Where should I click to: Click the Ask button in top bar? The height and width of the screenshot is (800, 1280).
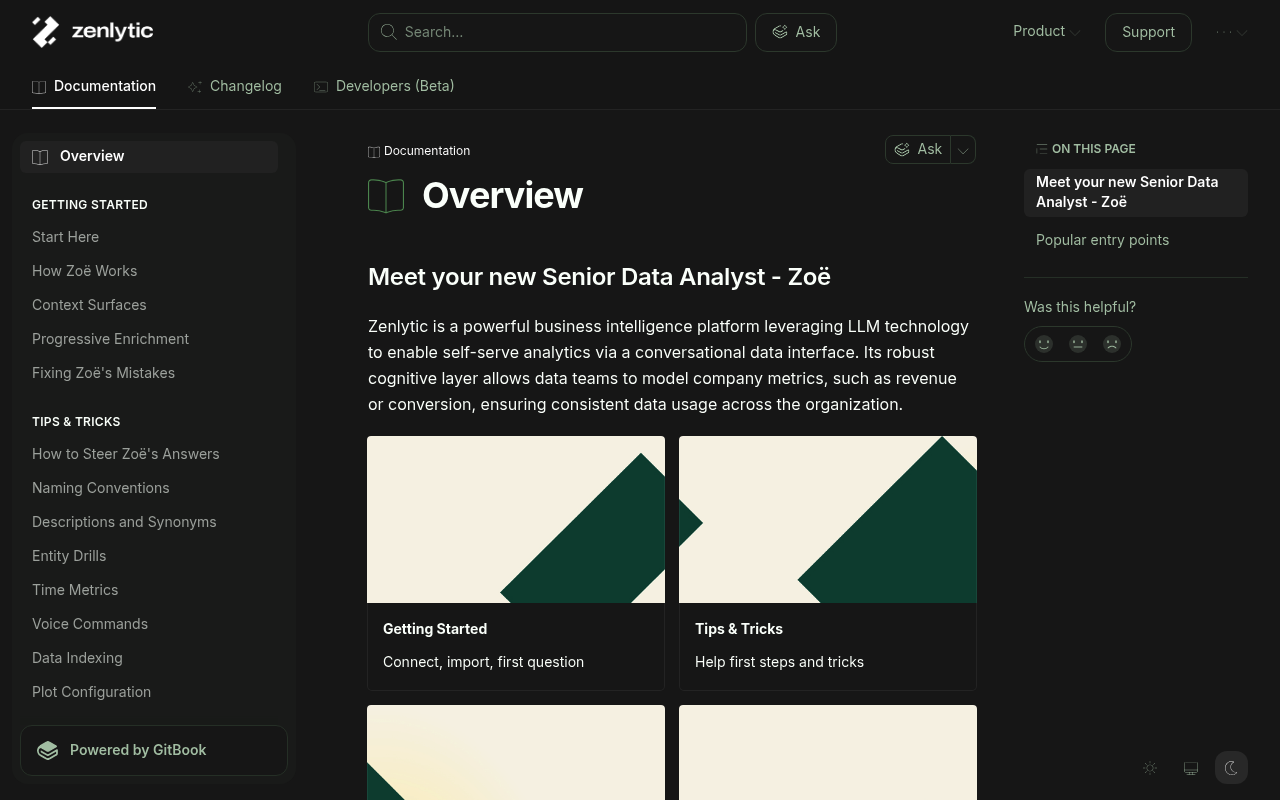tap(796, 32)
